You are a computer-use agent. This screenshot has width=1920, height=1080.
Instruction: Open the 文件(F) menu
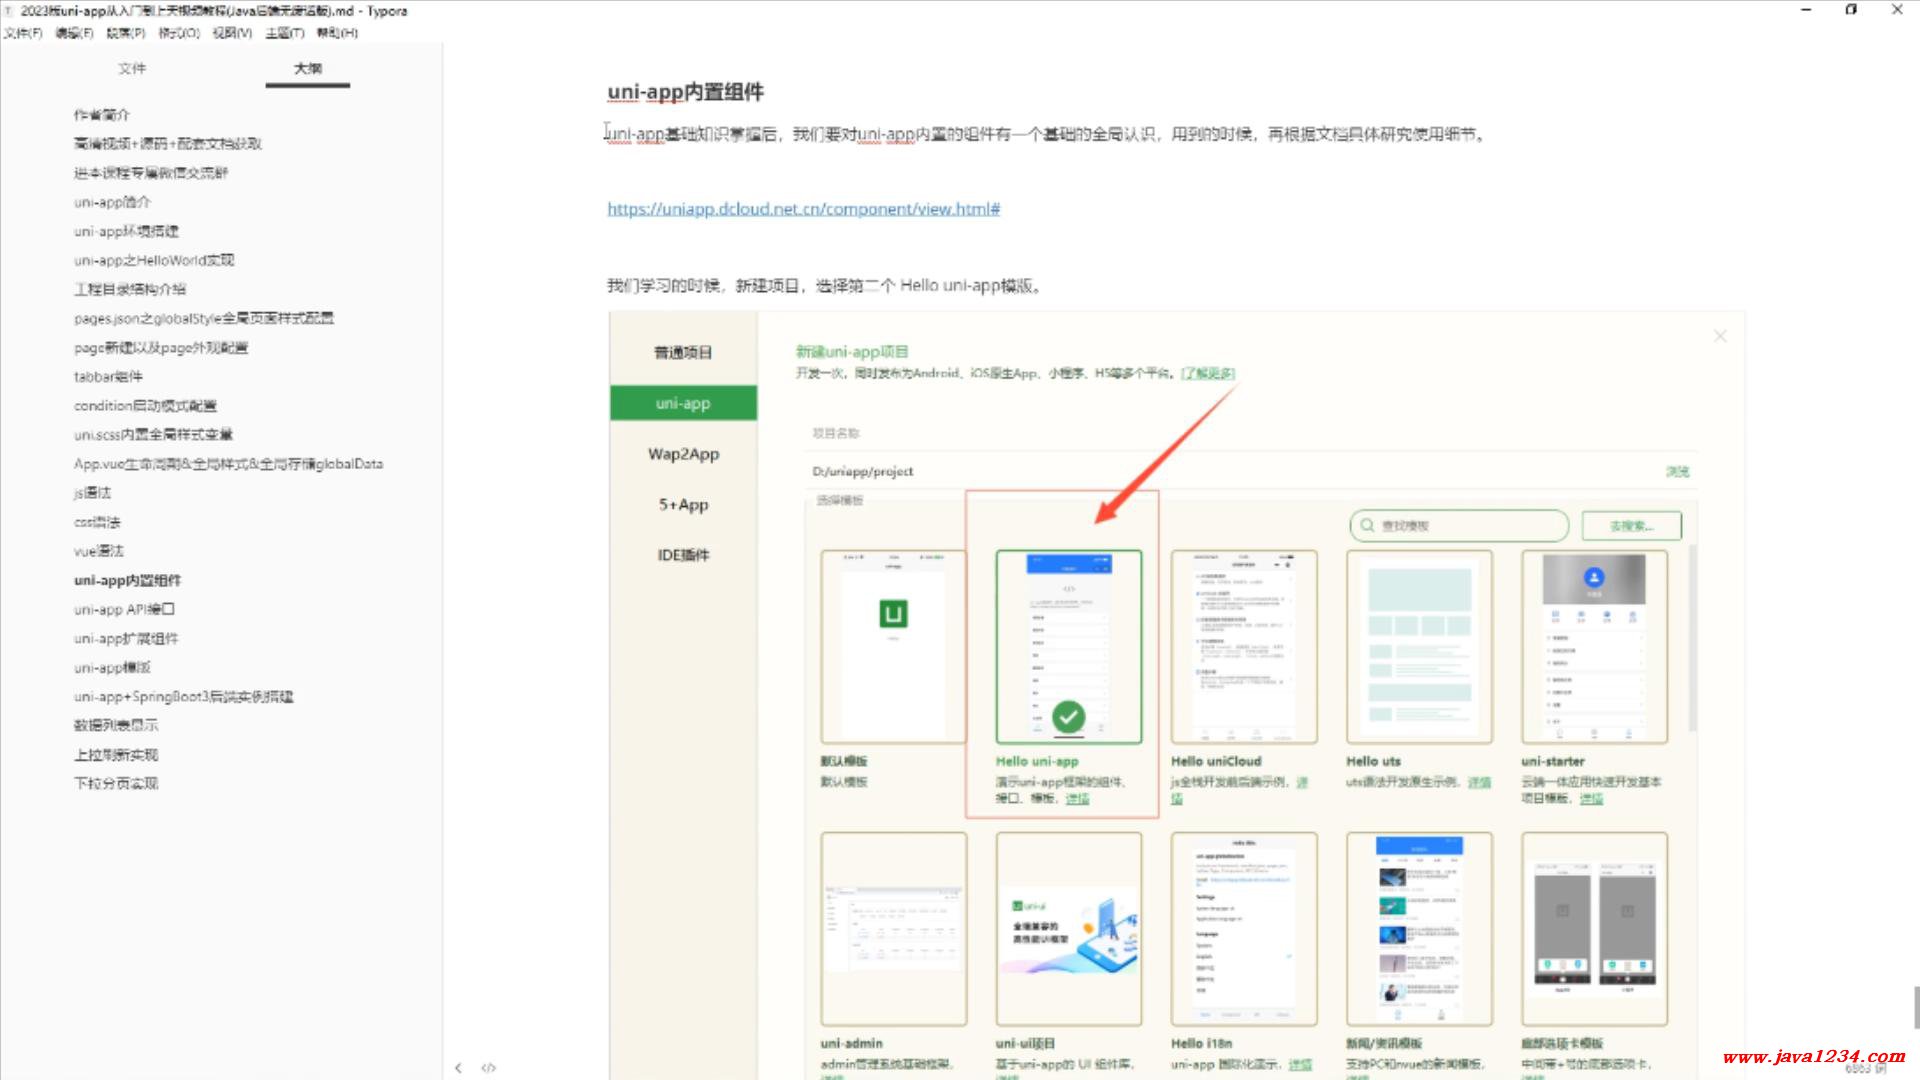coord(23,33)
